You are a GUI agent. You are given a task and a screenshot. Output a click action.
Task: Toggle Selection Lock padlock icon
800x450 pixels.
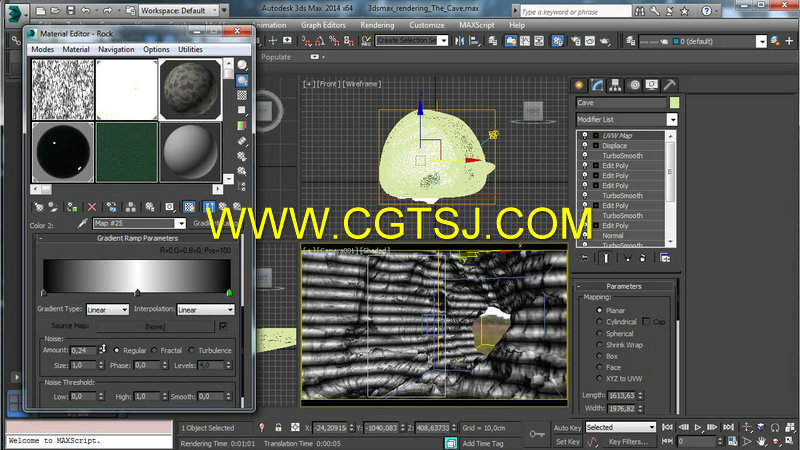(x=278, y=428)
